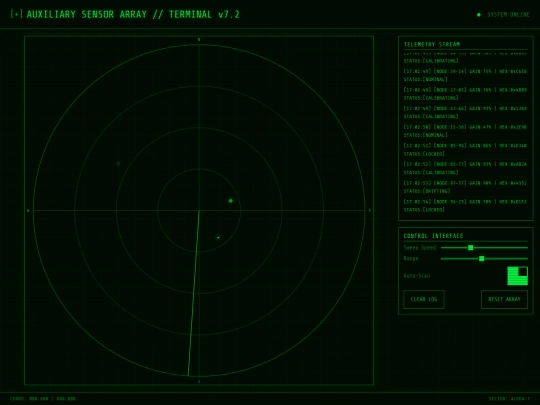Click the telemetry entry timestamped 17:02:51
Viewport: 540px width, 405px height.
[x=465, y=149]
